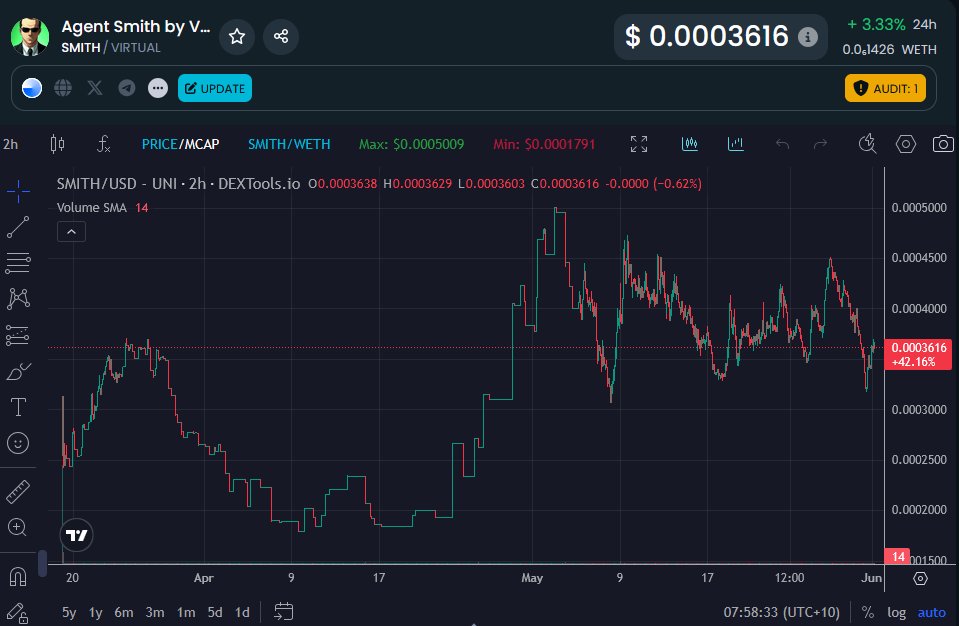Take a chart snapshot with camera icon

tap(943, 144)
